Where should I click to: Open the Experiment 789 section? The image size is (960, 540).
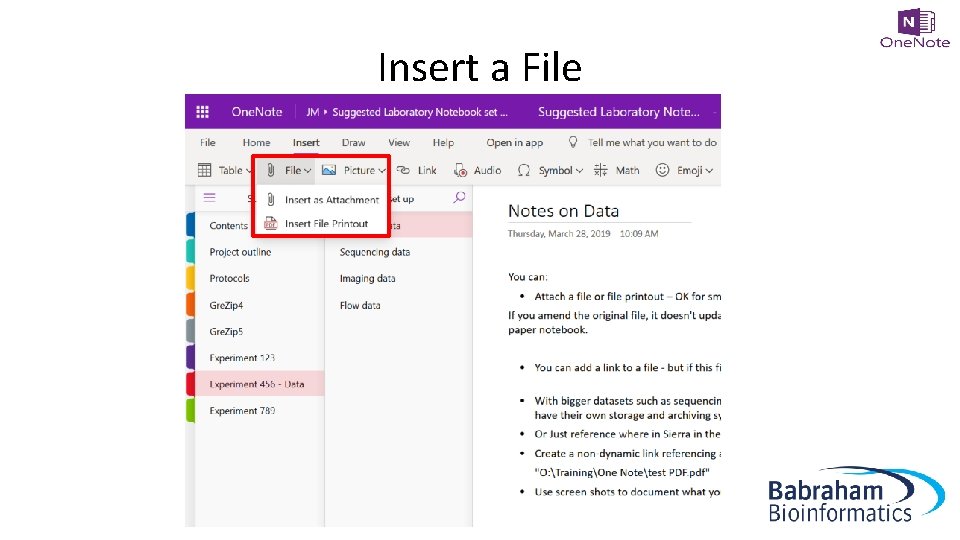242,411
